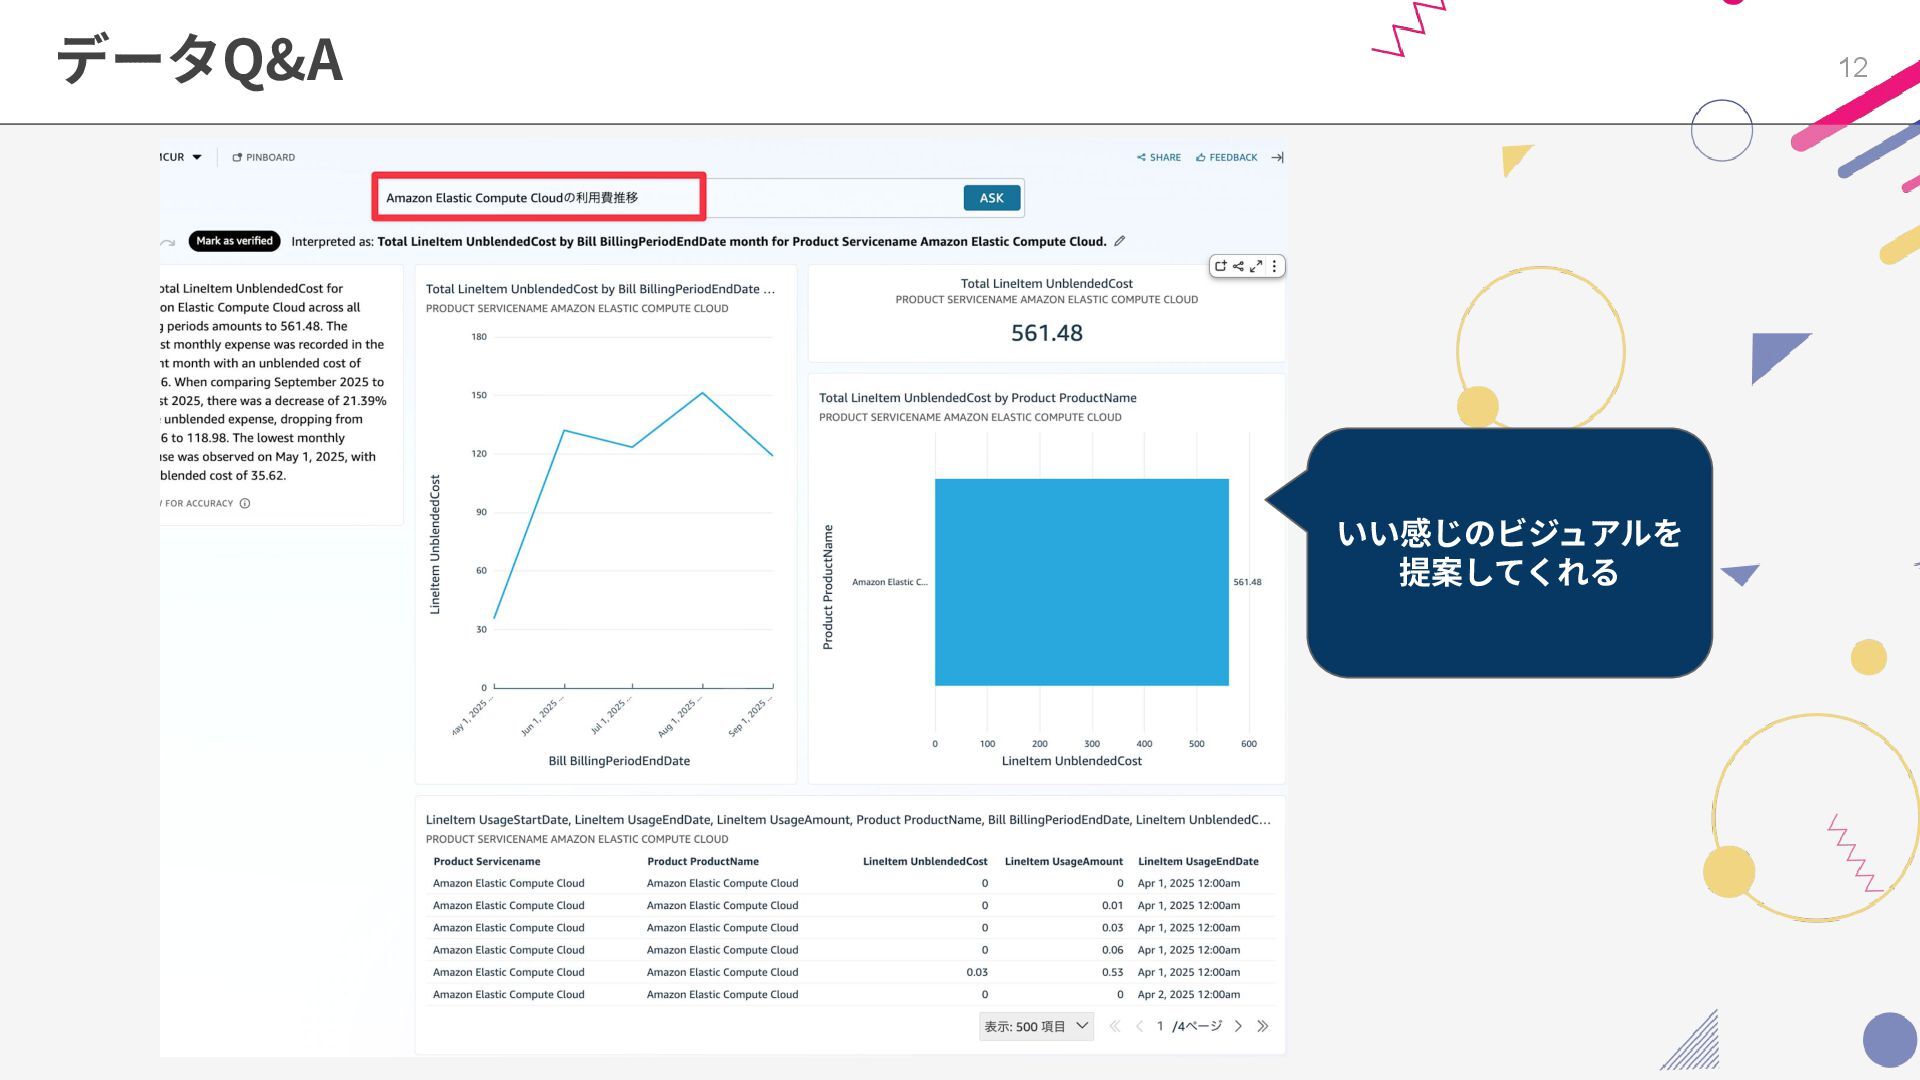This screenshot has height=1080, width=1920.
Task: Click the SHARE button
Action: [1159, 157]
